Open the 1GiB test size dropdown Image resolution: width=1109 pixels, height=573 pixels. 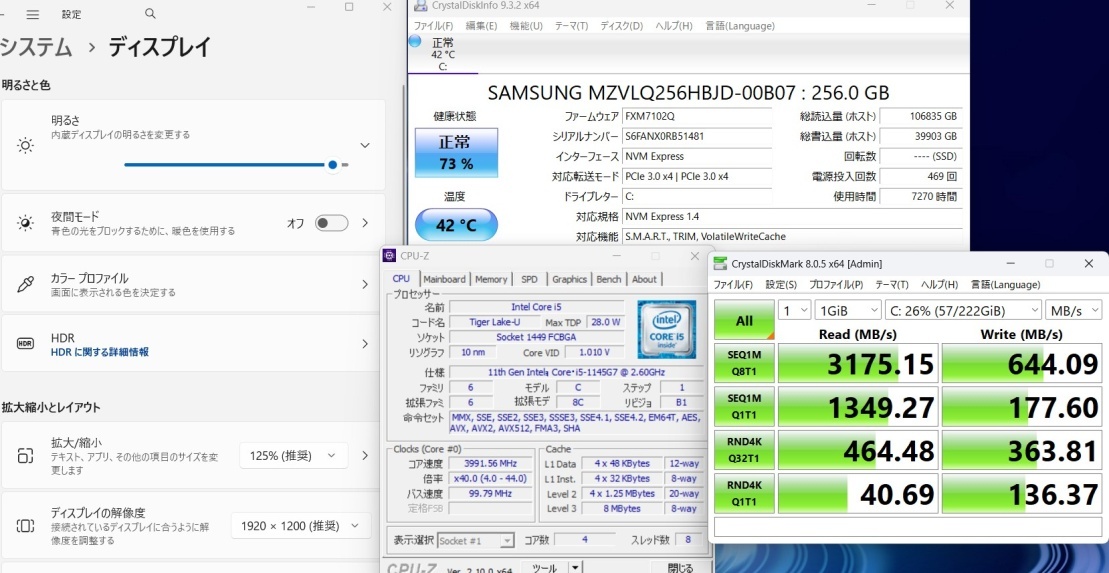click(x=848, y=310)
